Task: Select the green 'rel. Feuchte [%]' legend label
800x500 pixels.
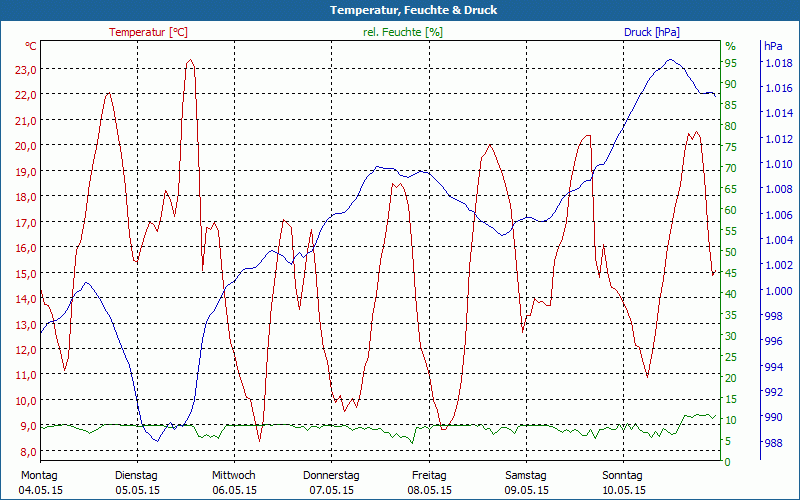Action: 403,32
